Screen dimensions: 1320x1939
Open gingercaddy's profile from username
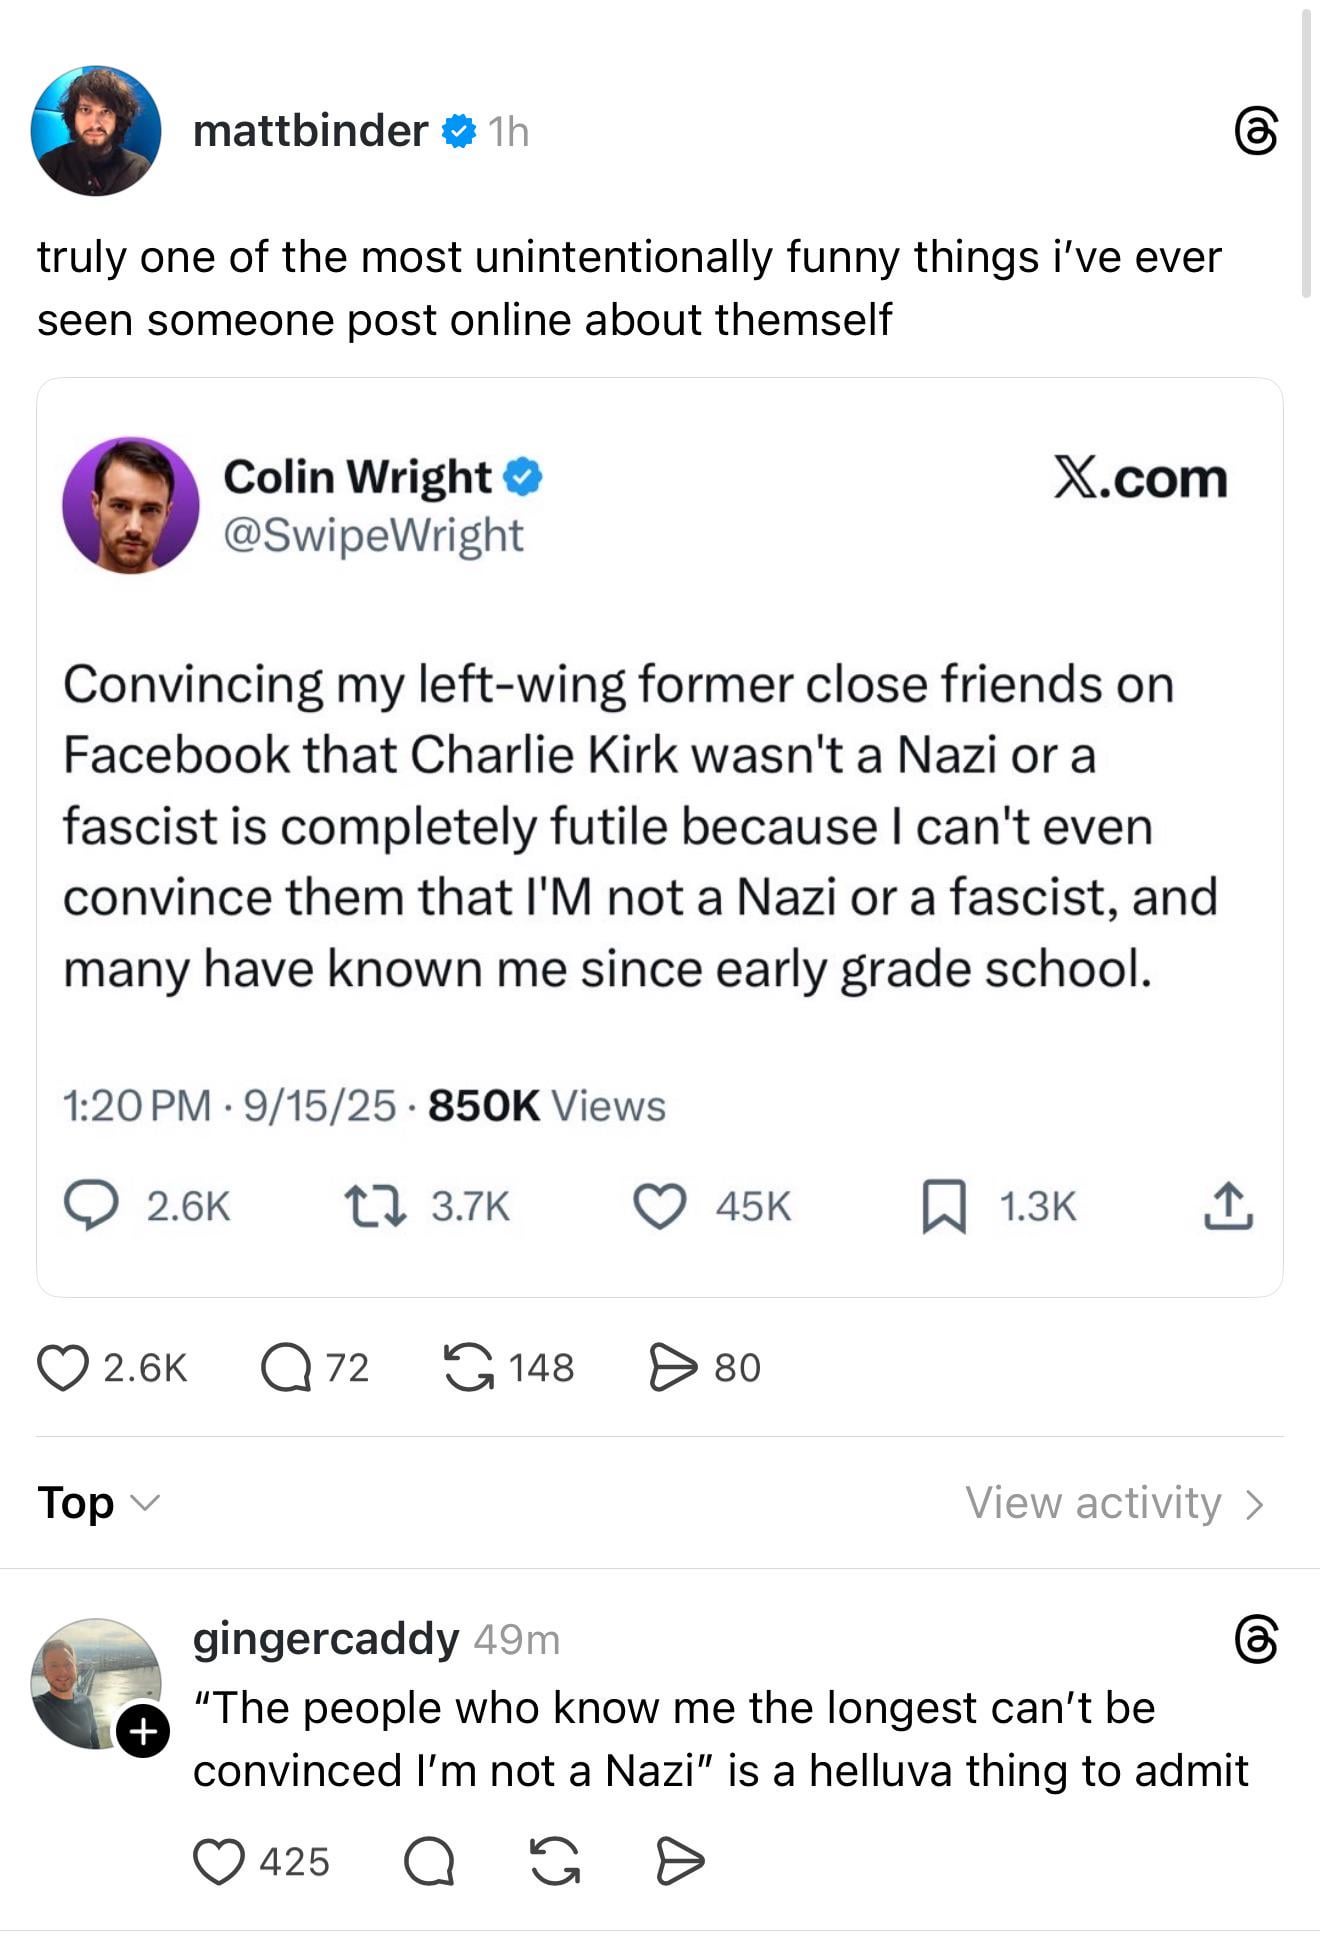point(326,1639)
